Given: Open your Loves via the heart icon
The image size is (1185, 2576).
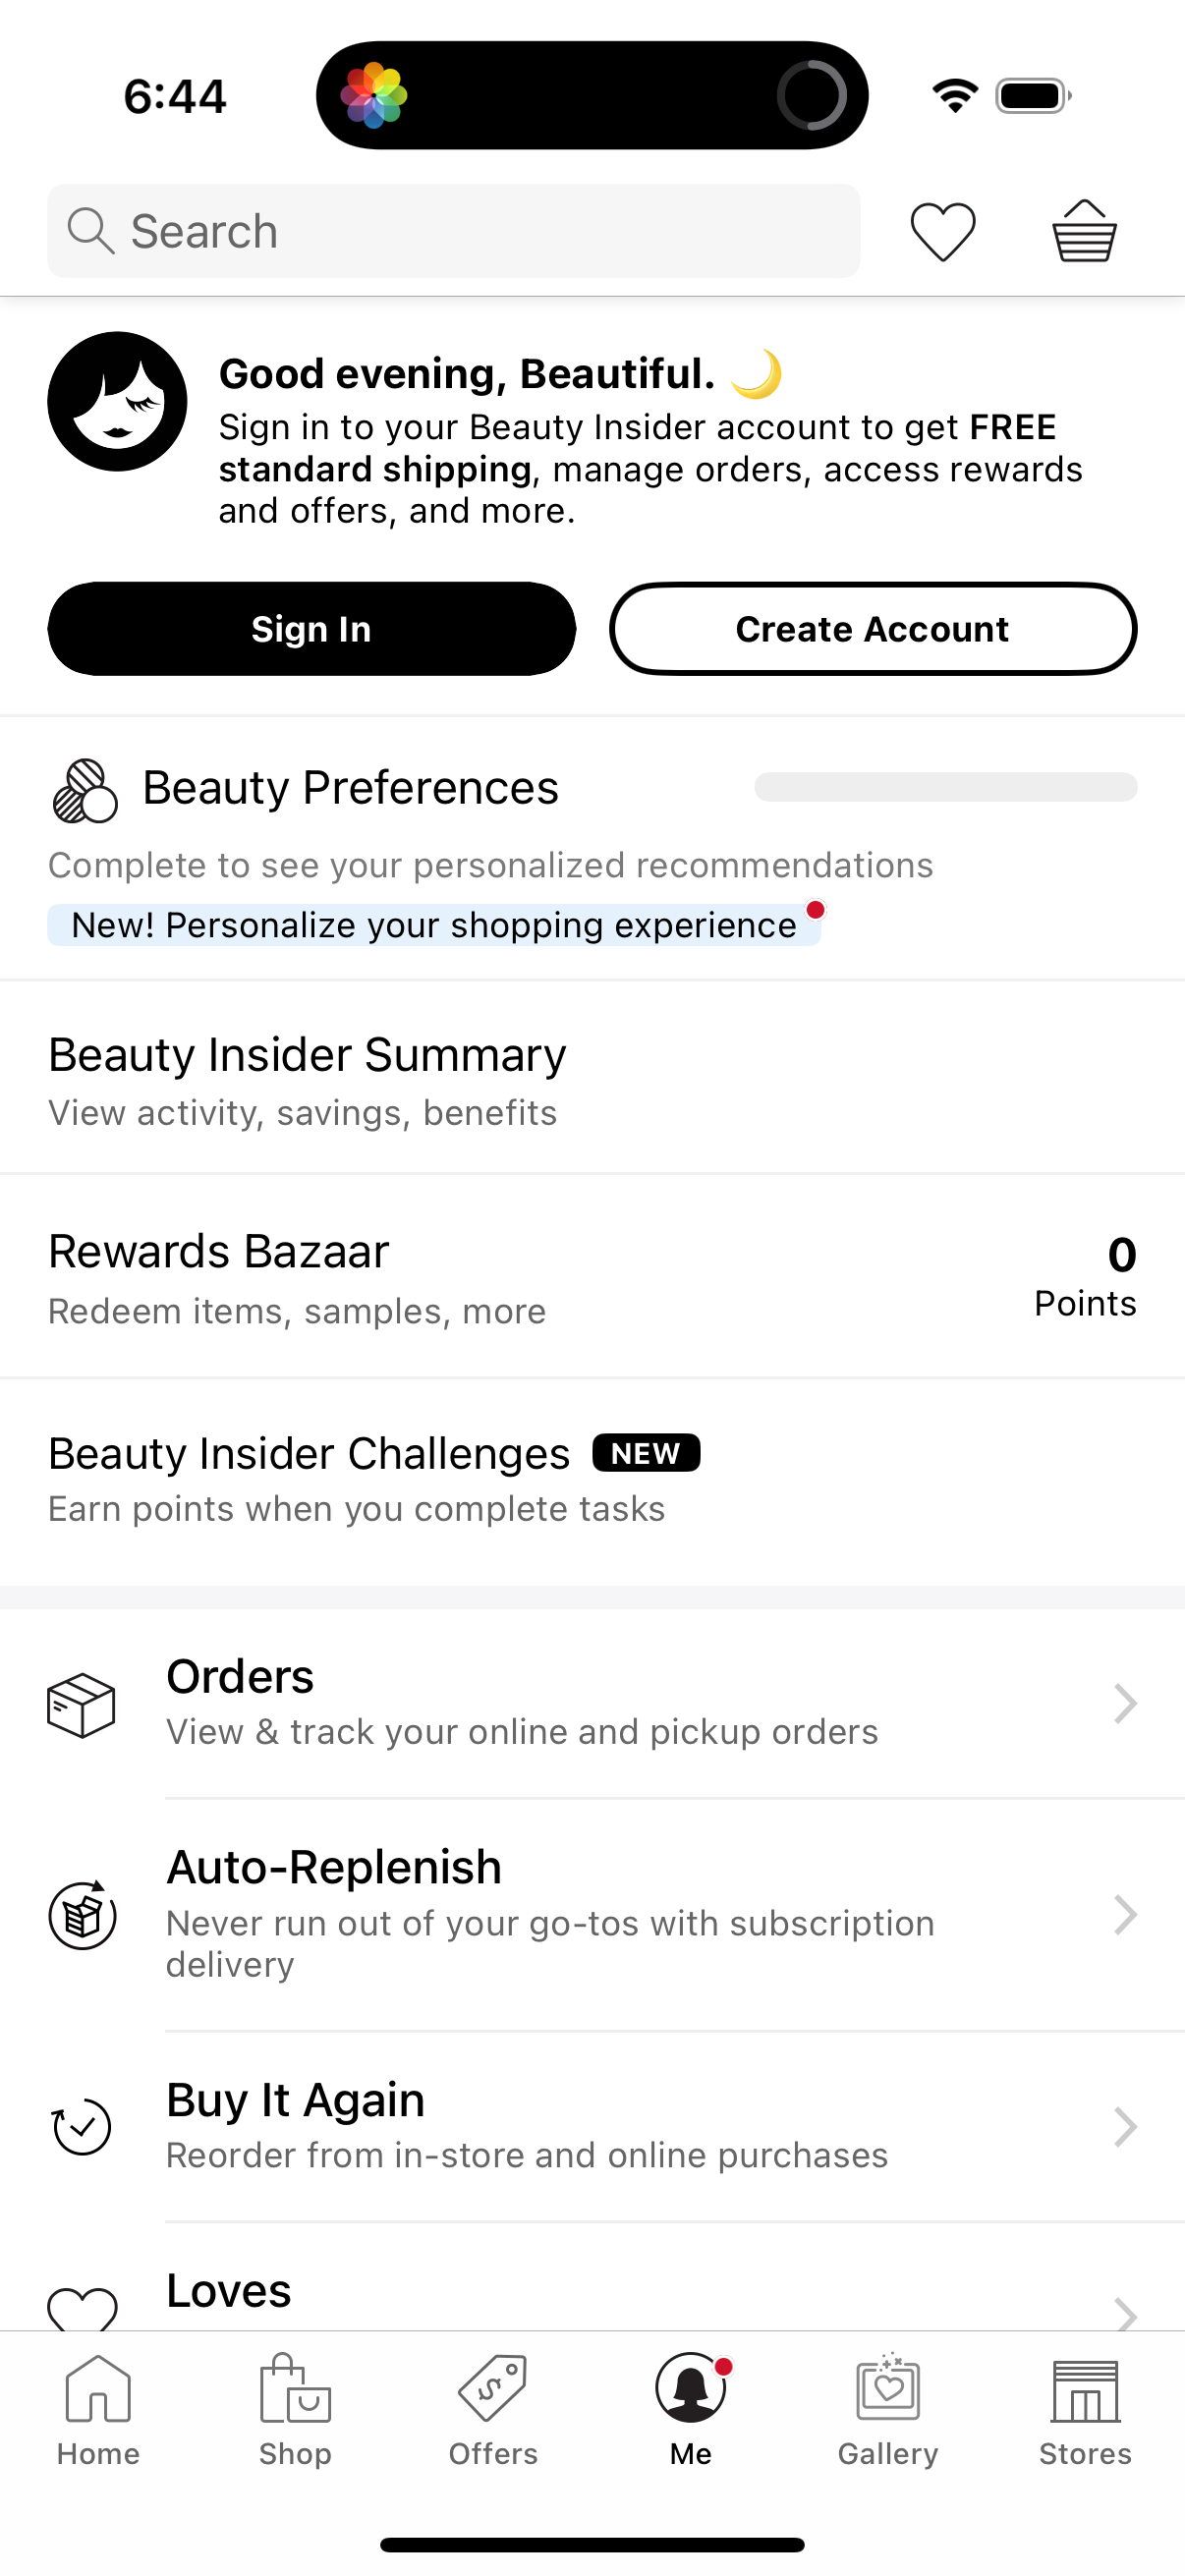Looking at the screenshot, I should click(x=941, y=230).
